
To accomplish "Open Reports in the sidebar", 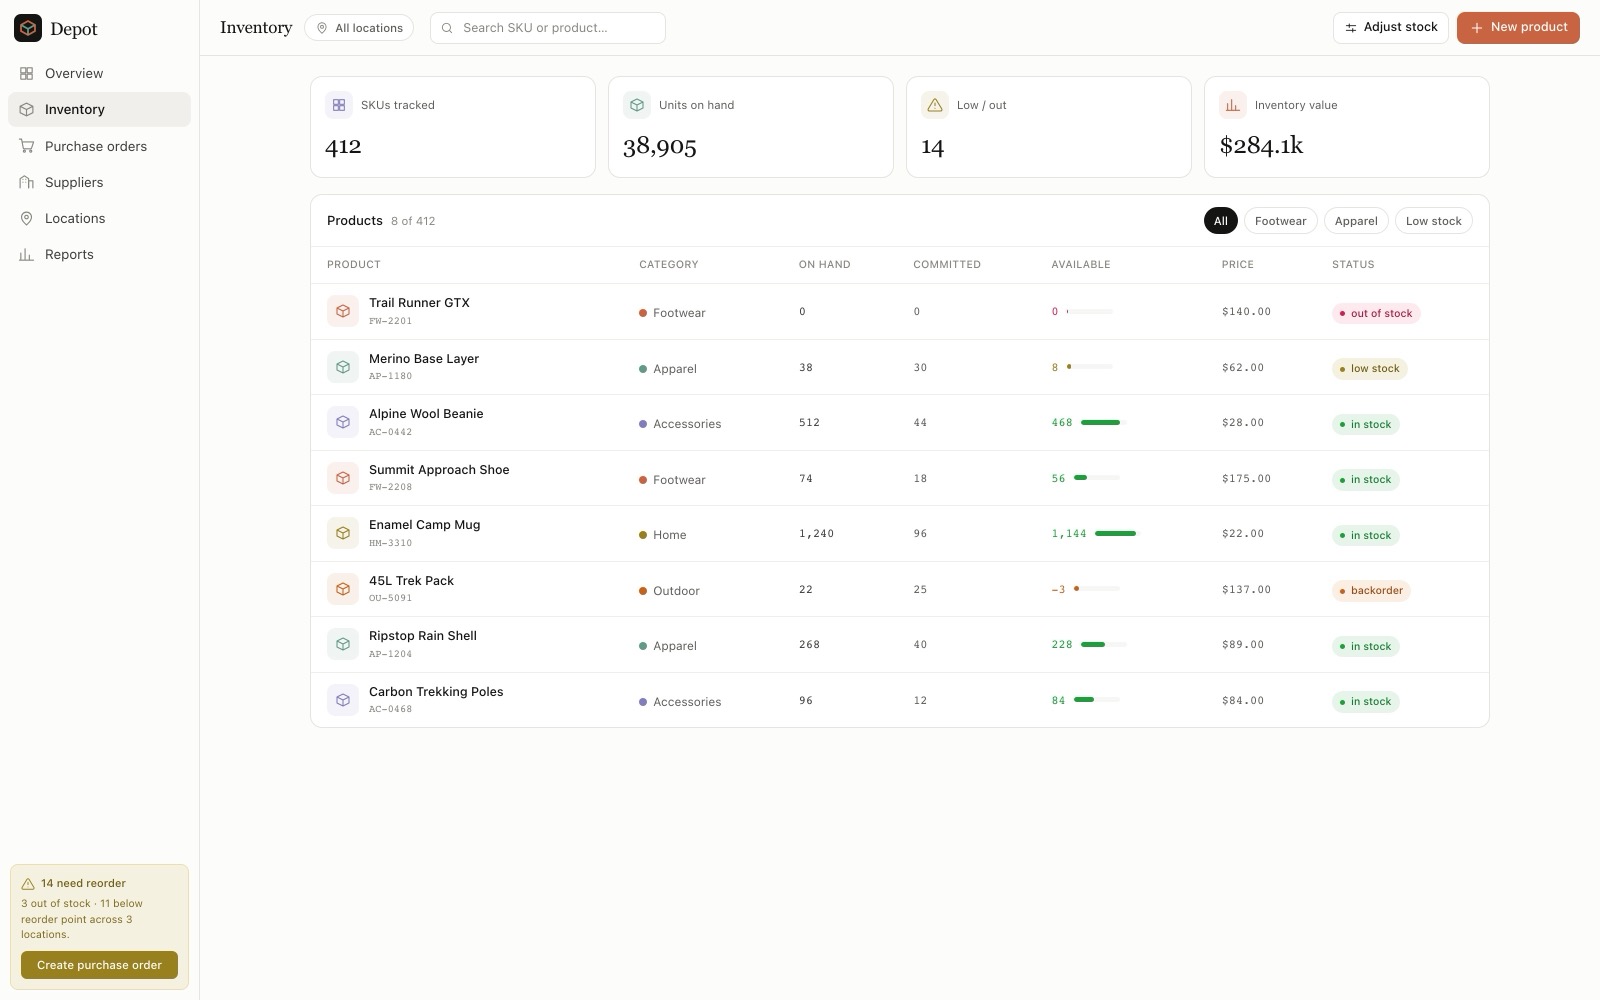I will coord(99,254).
